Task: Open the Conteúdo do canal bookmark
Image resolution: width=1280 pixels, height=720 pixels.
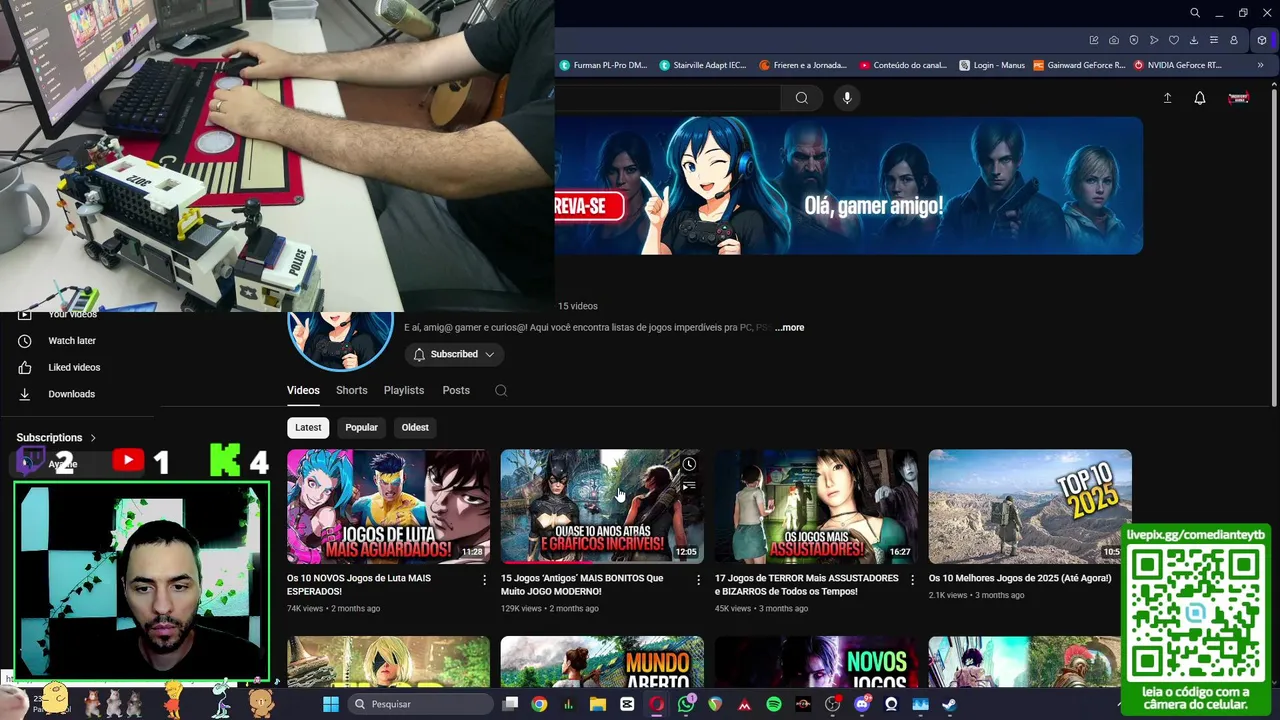Action: point(903,65)
